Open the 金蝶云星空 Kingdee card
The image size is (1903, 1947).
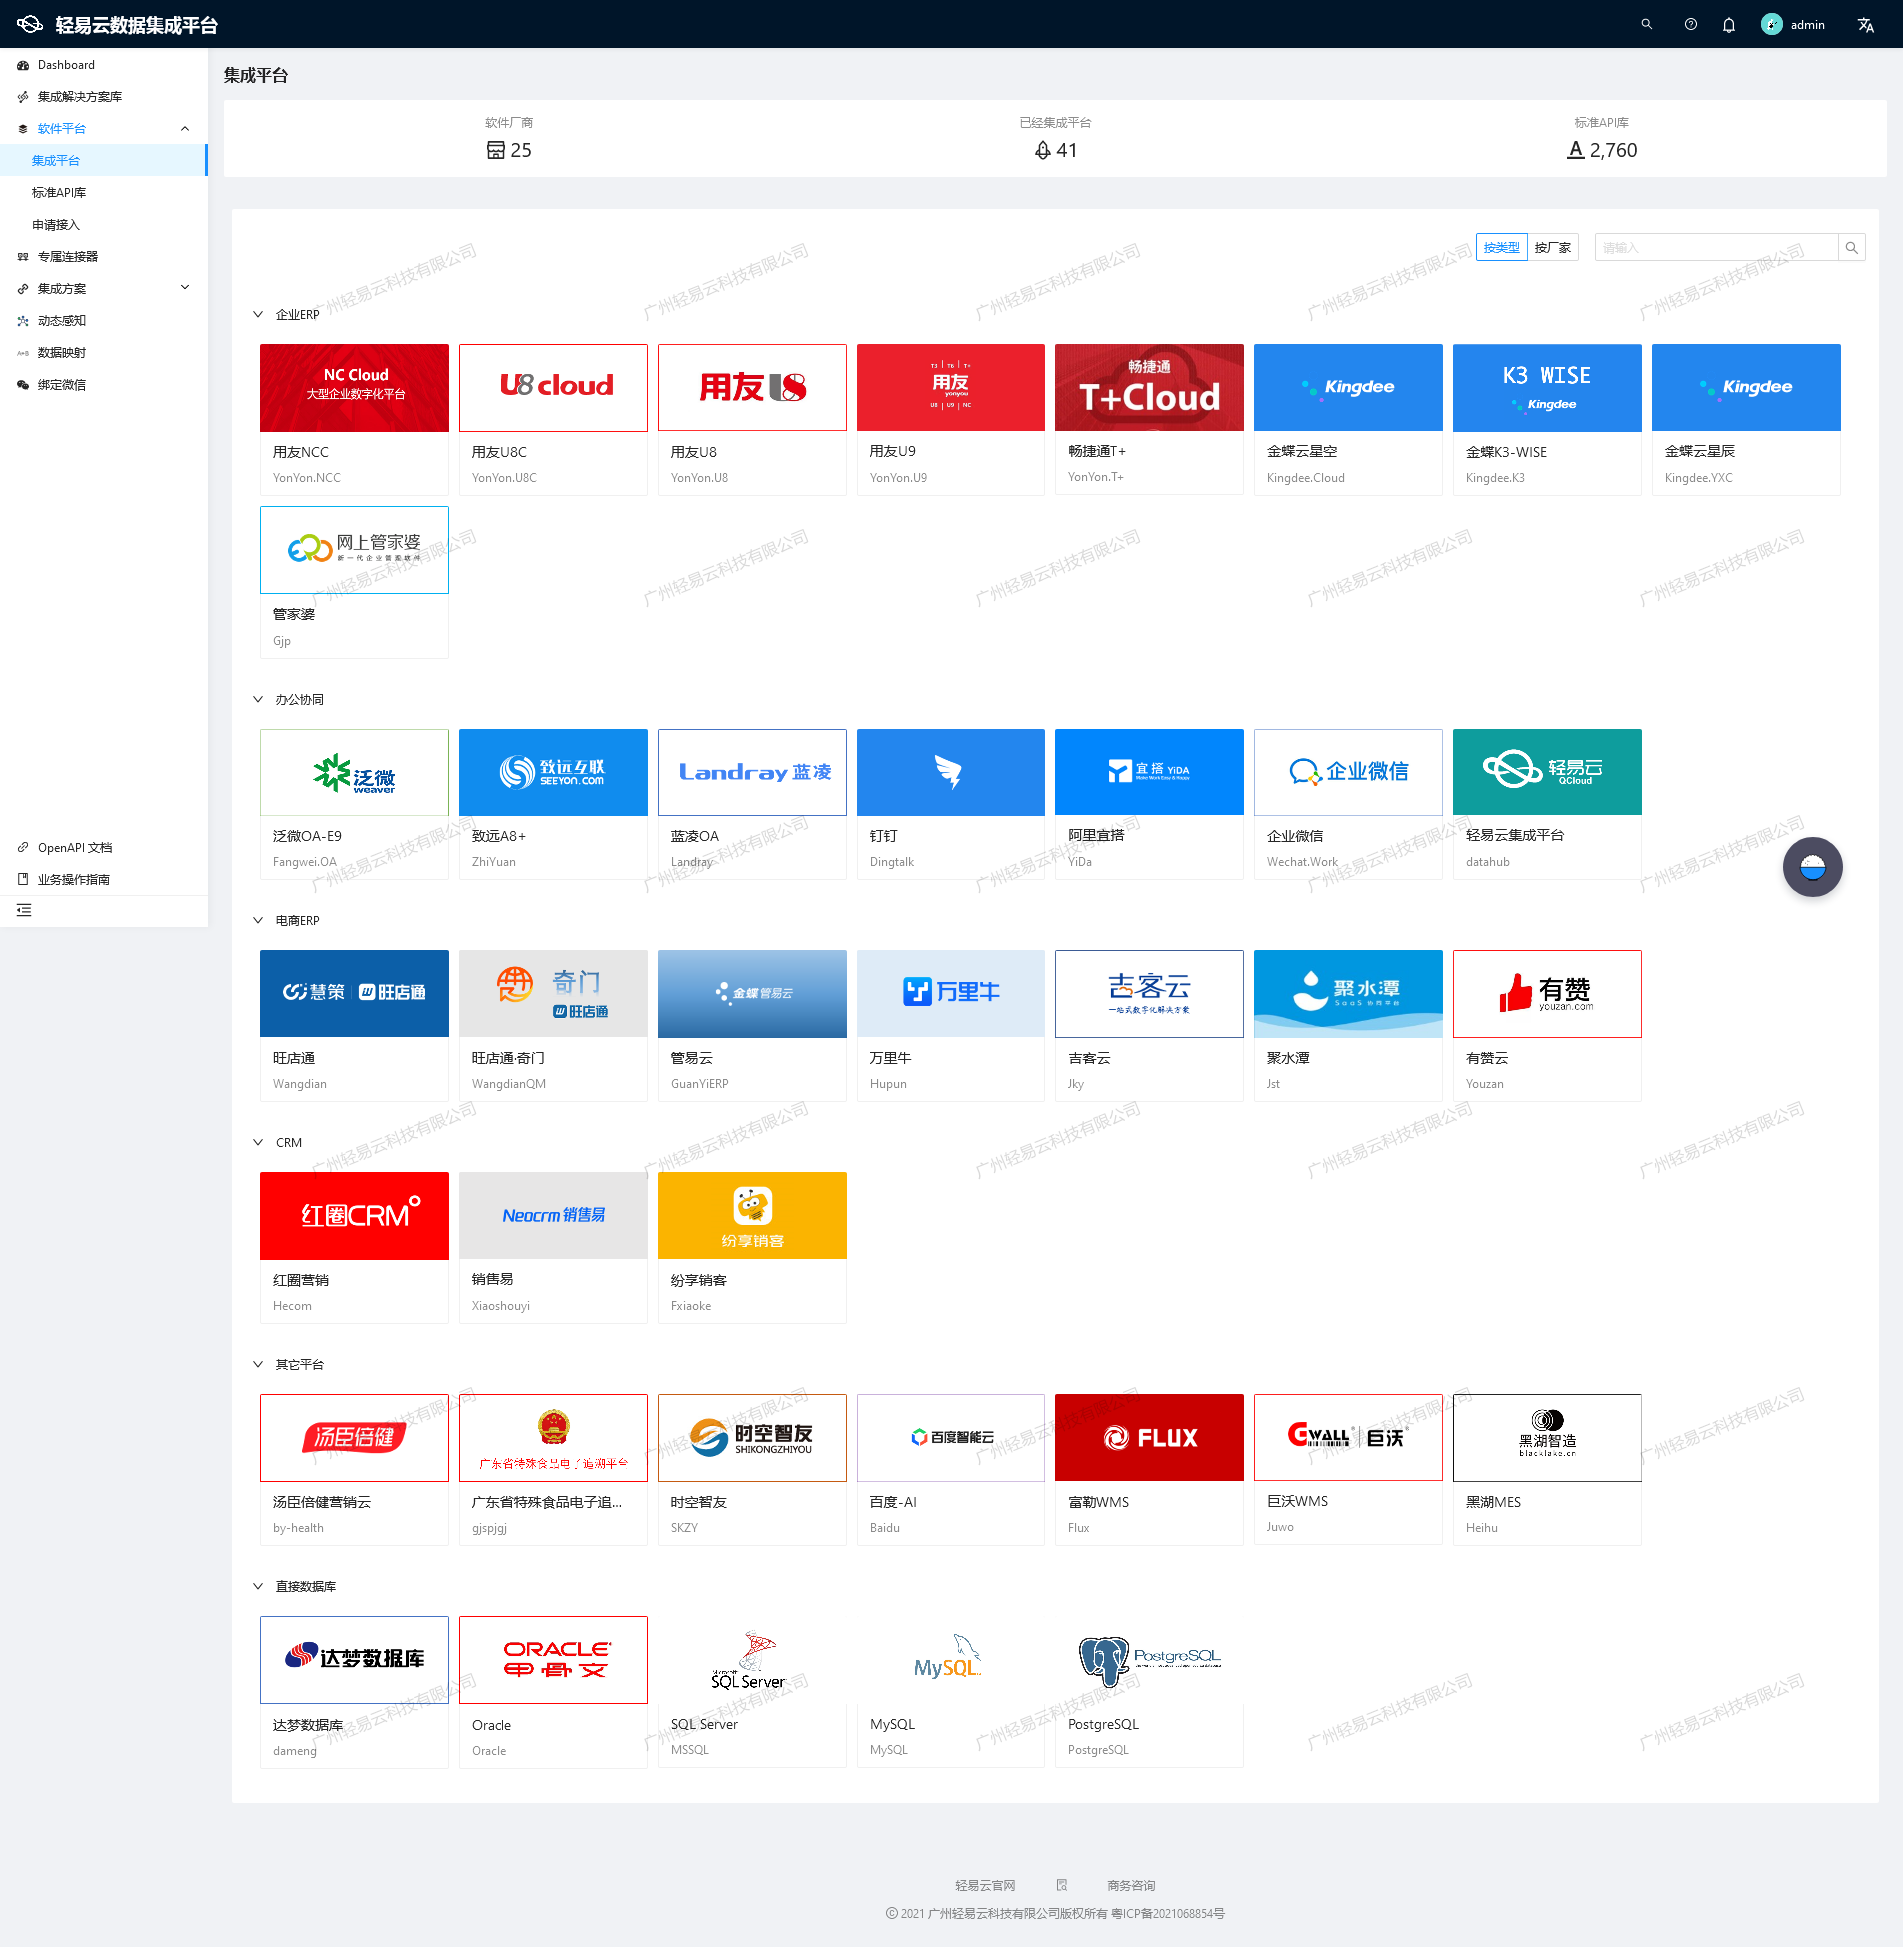(1348, 419)
